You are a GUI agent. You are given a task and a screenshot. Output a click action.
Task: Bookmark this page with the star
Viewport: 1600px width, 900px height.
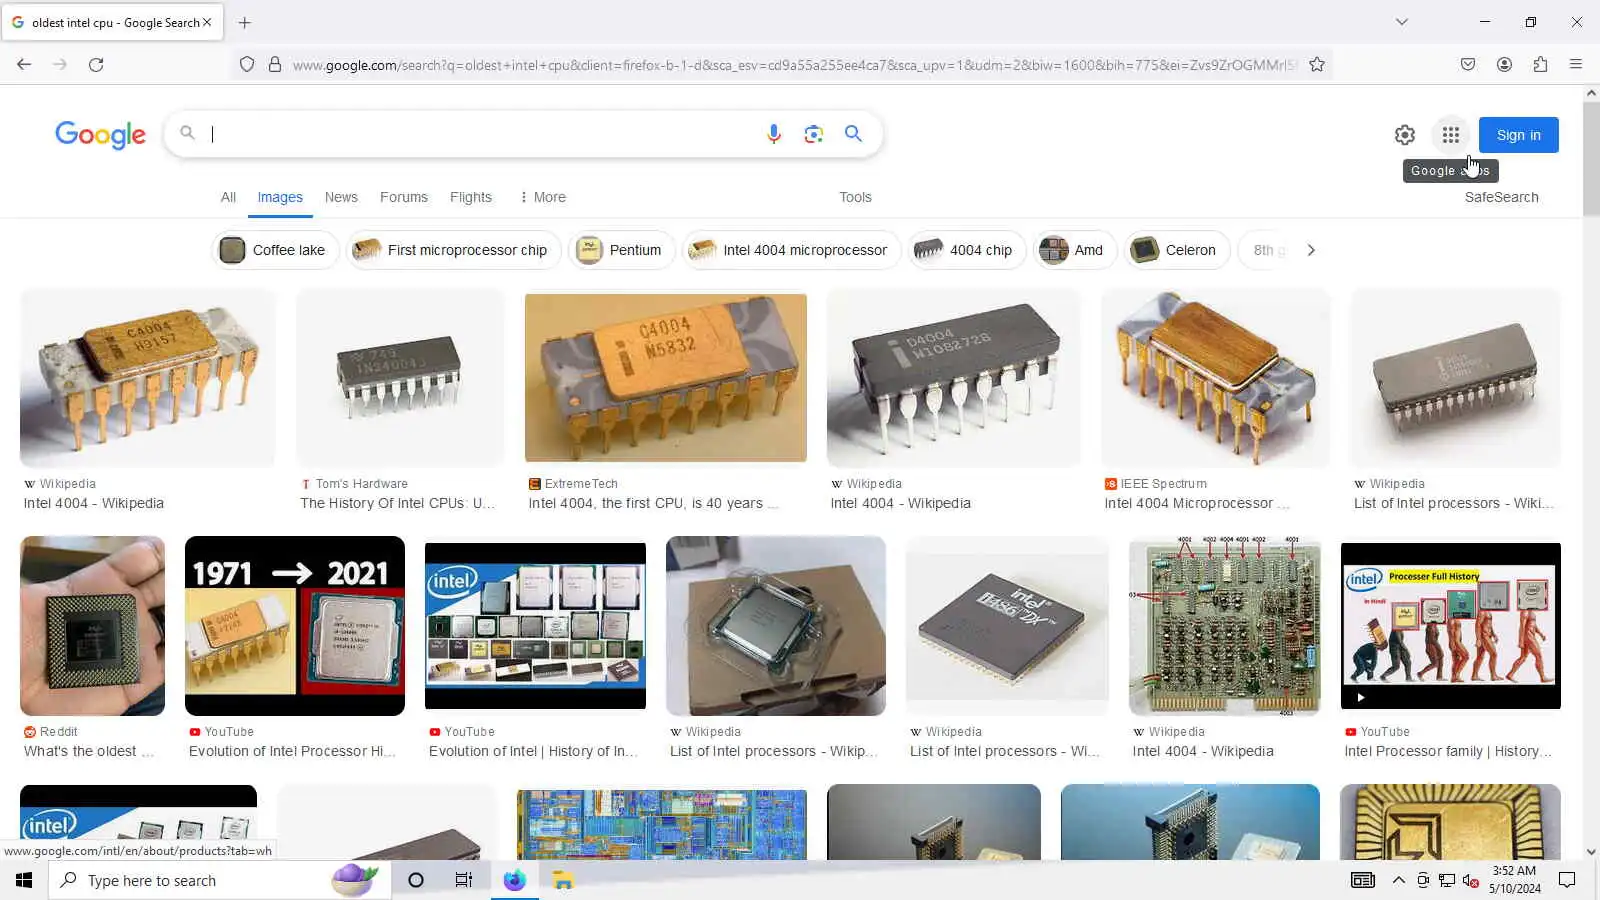click(1317, 64)
